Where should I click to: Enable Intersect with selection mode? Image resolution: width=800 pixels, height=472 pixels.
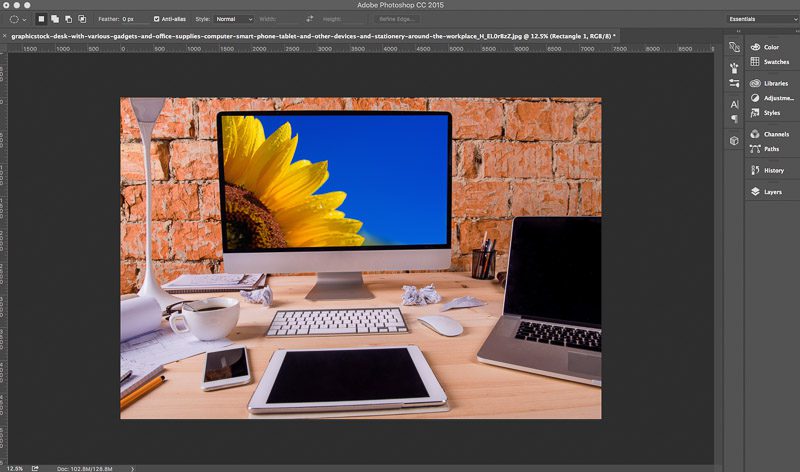click(80, 19)
